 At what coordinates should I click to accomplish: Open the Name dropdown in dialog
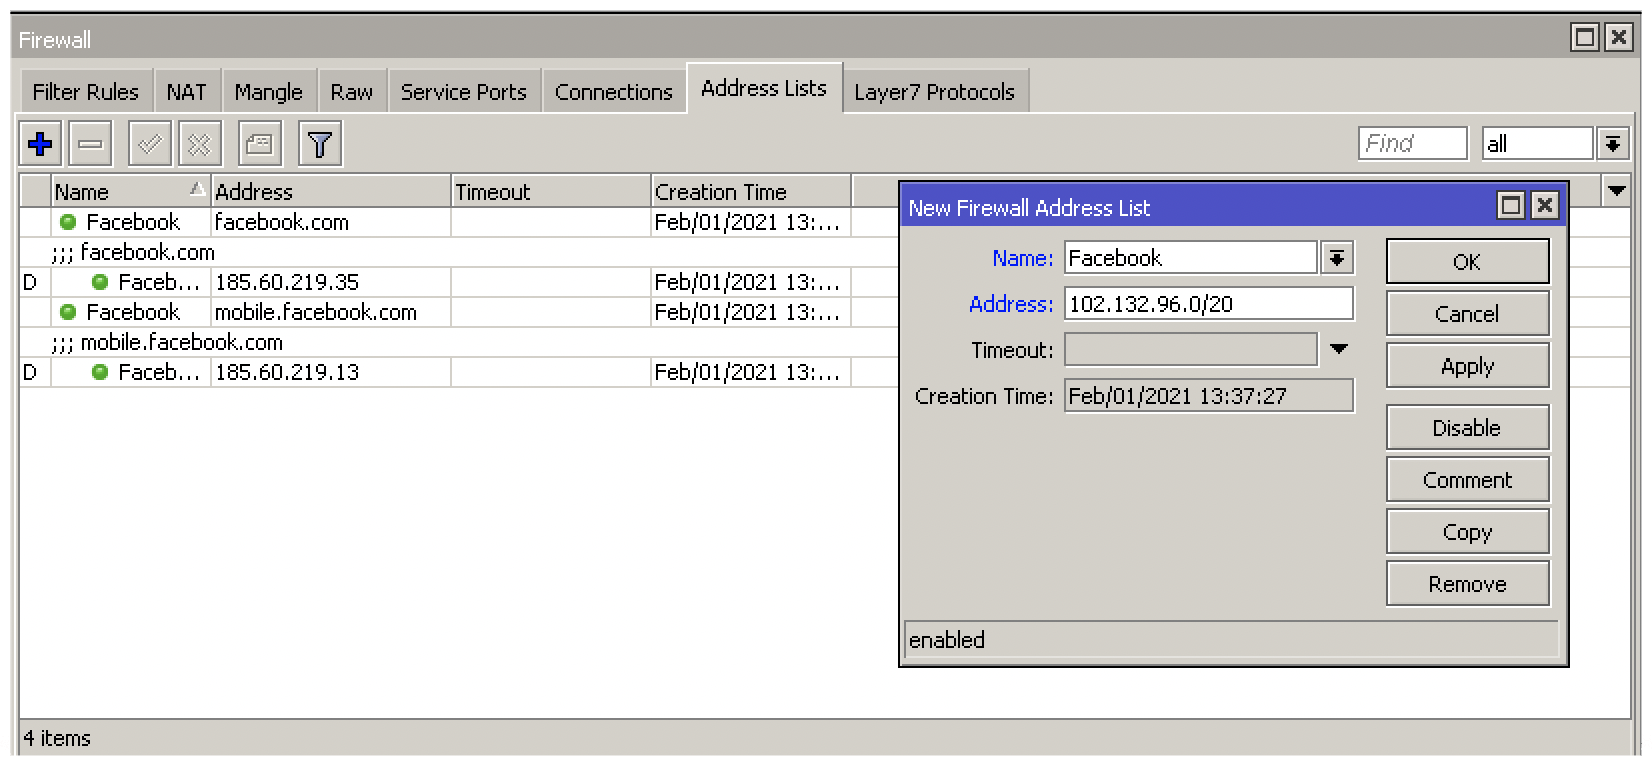1337,258
